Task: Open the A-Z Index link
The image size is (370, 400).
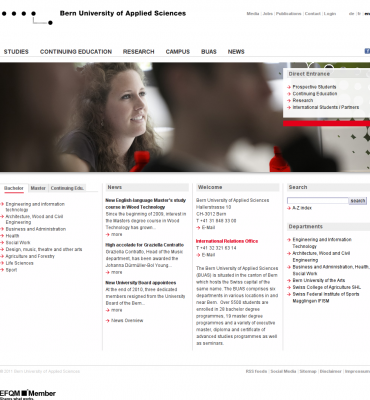Action: 302,208
